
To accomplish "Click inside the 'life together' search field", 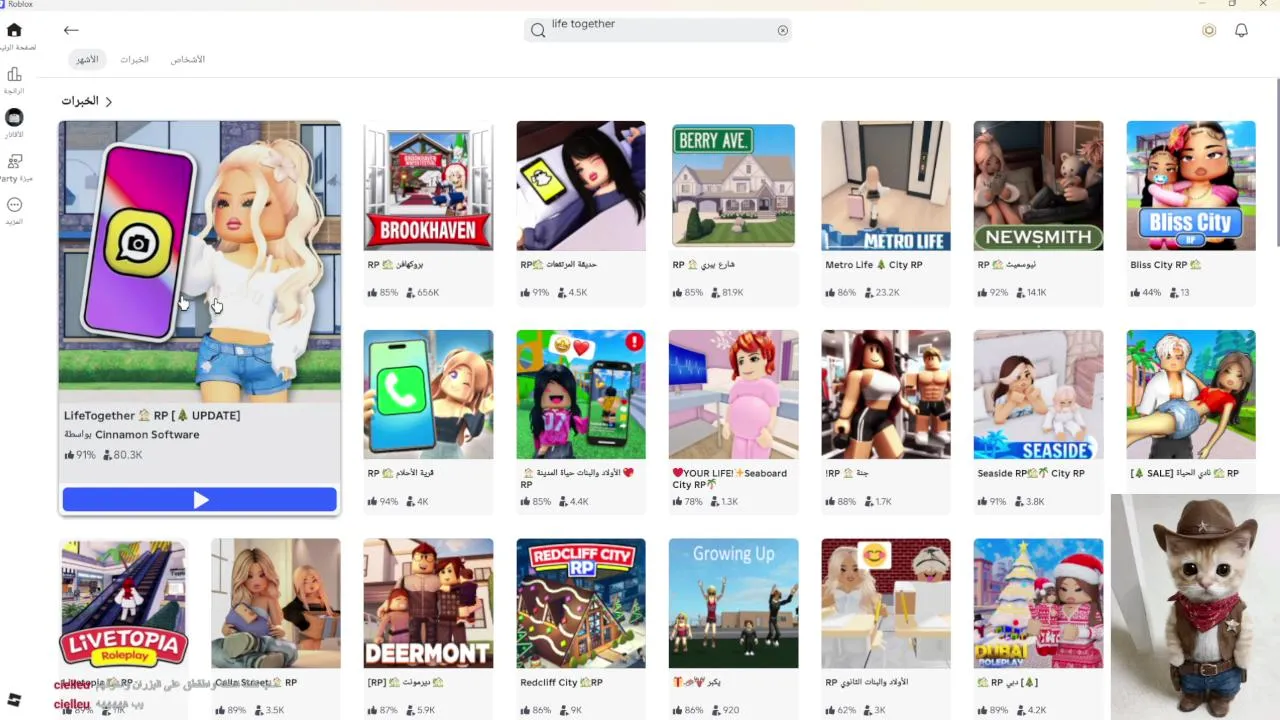I will pos(659,30).
